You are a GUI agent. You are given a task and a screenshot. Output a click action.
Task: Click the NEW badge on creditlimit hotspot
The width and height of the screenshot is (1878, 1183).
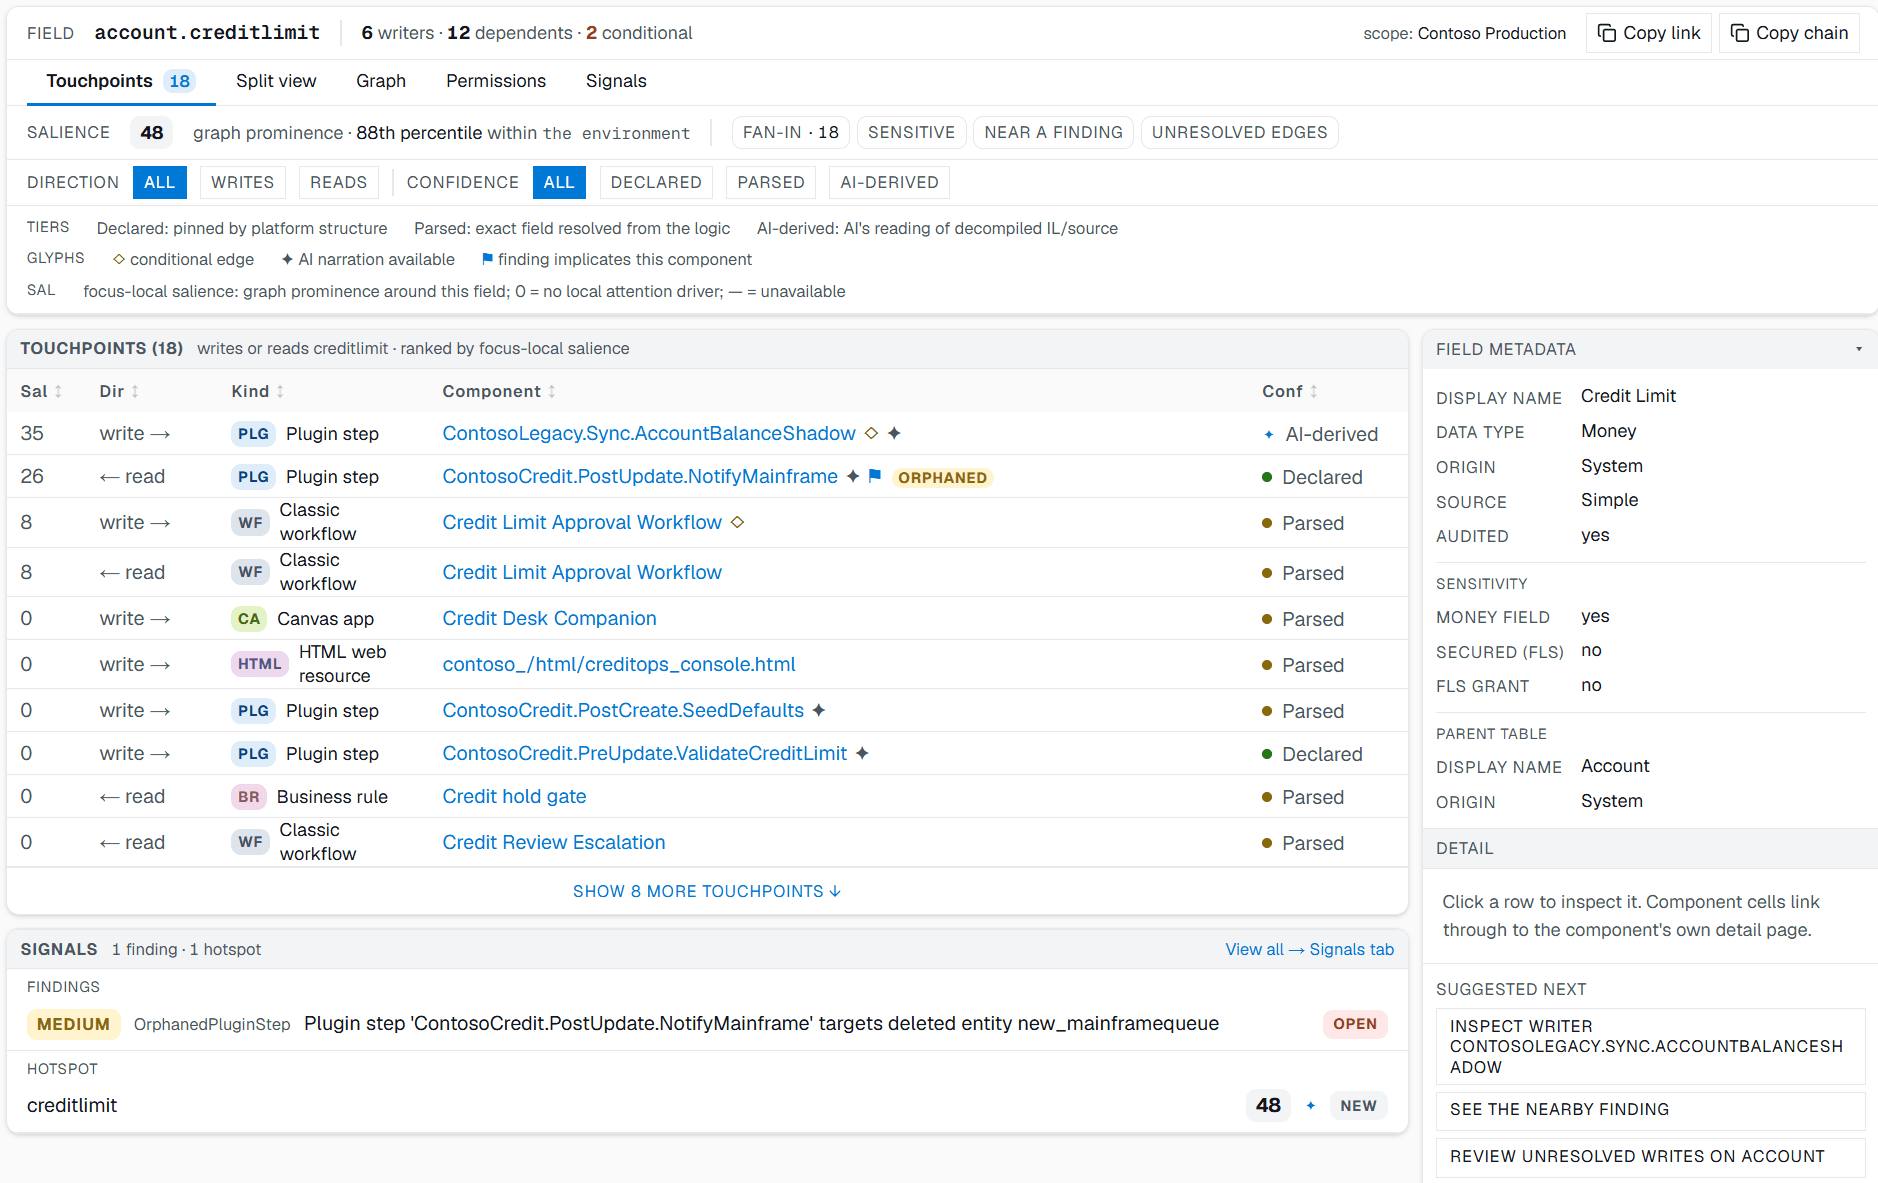tap(1358, 1106)
